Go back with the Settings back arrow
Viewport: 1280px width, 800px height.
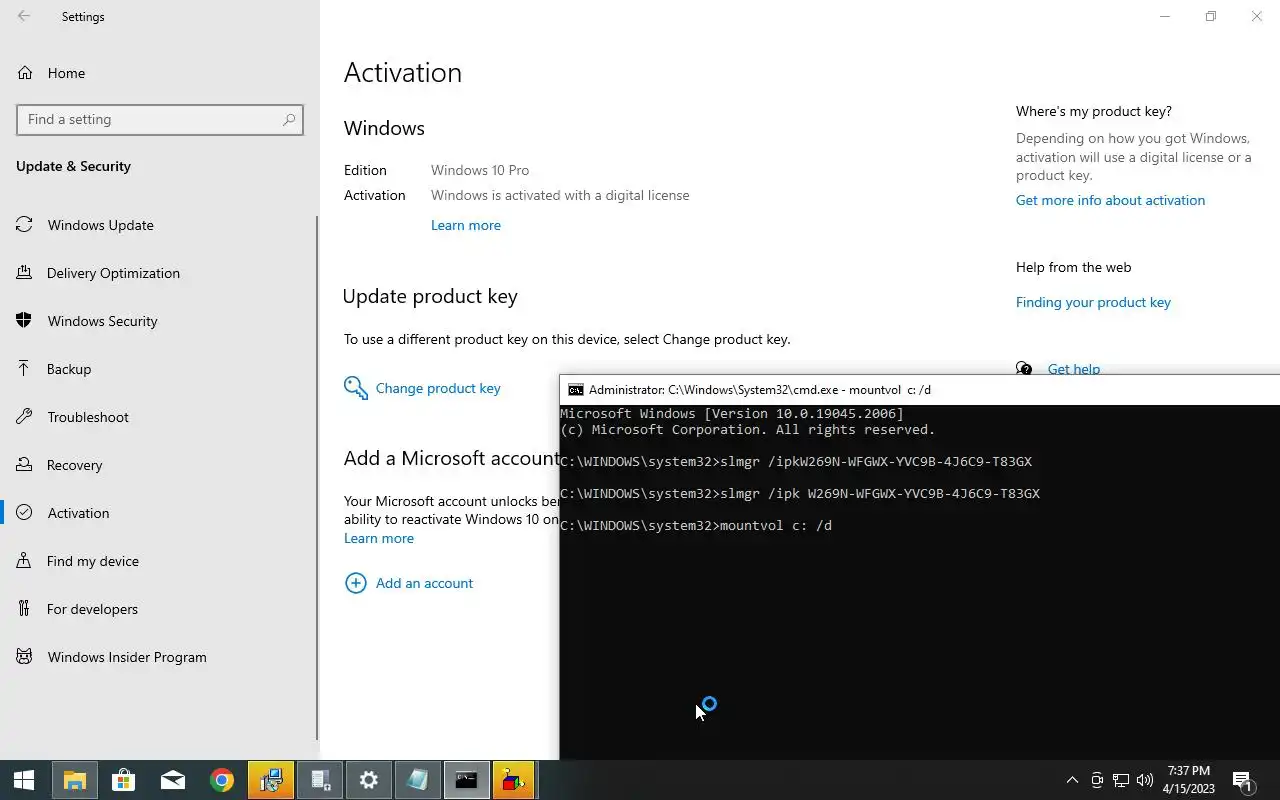click(24, 17)
